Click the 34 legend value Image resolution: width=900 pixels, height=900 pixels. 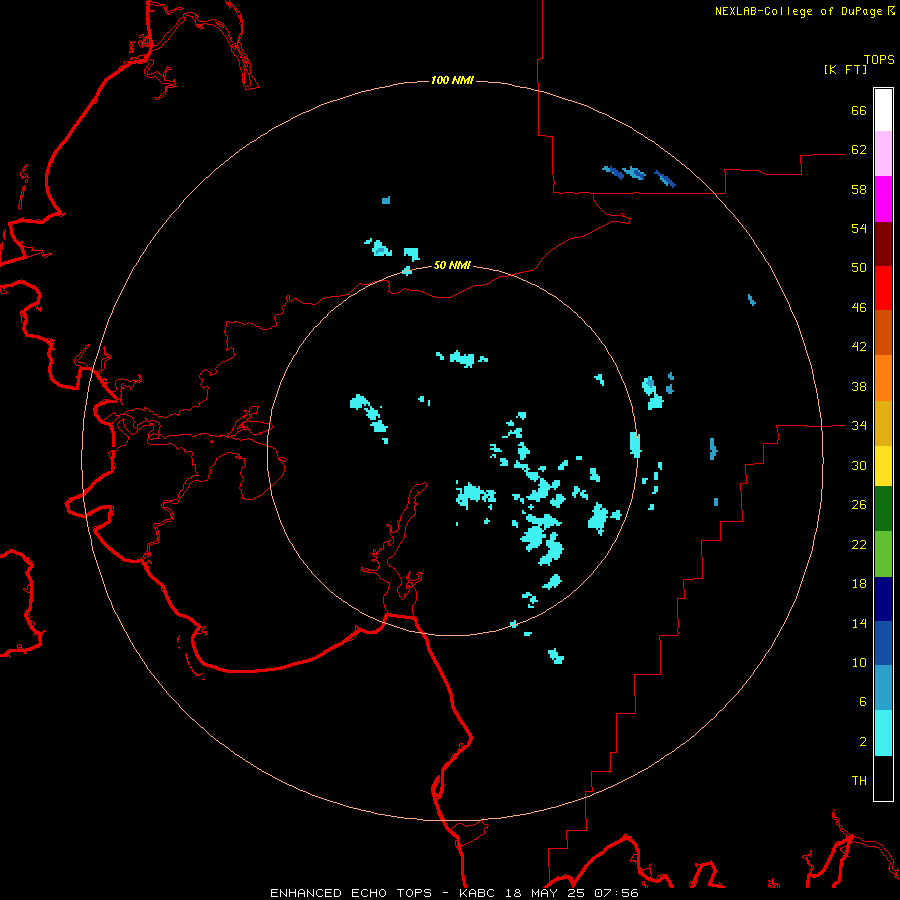[859, 425]
